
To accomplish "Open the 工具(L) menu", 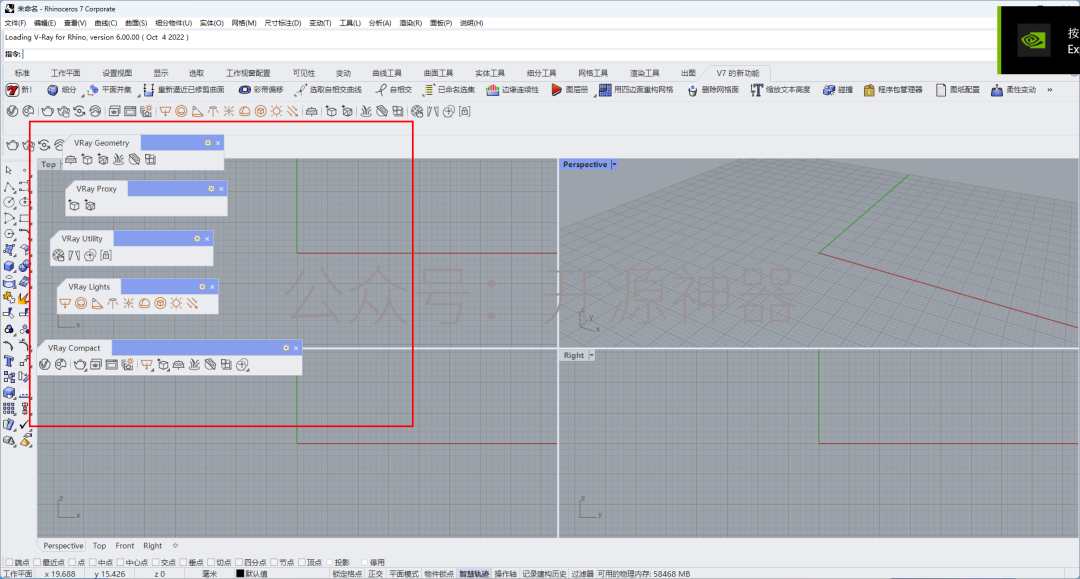I will (x=350, y=23).
